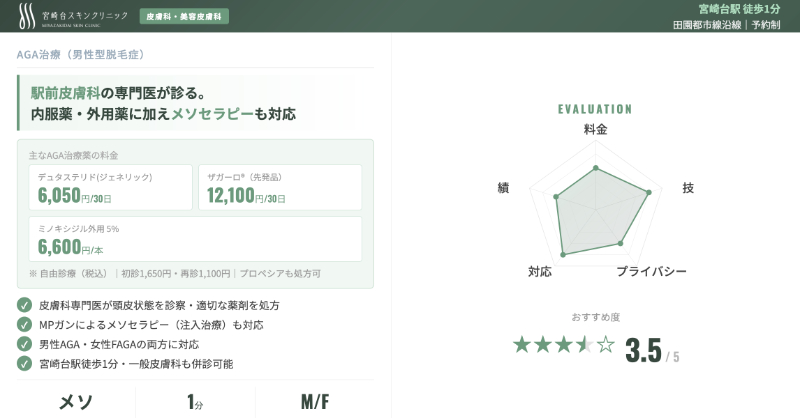Image resolution: width=800 pixels, height=418 pixels.
Task: Select the M/F tab at bottom
Action: [316, 402]
